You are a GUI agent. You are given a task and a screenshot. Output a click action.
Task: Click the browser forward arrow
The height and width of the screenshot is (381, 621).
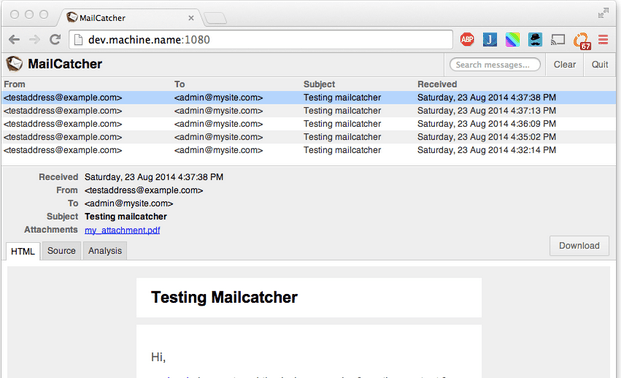(x=34, y=40)
